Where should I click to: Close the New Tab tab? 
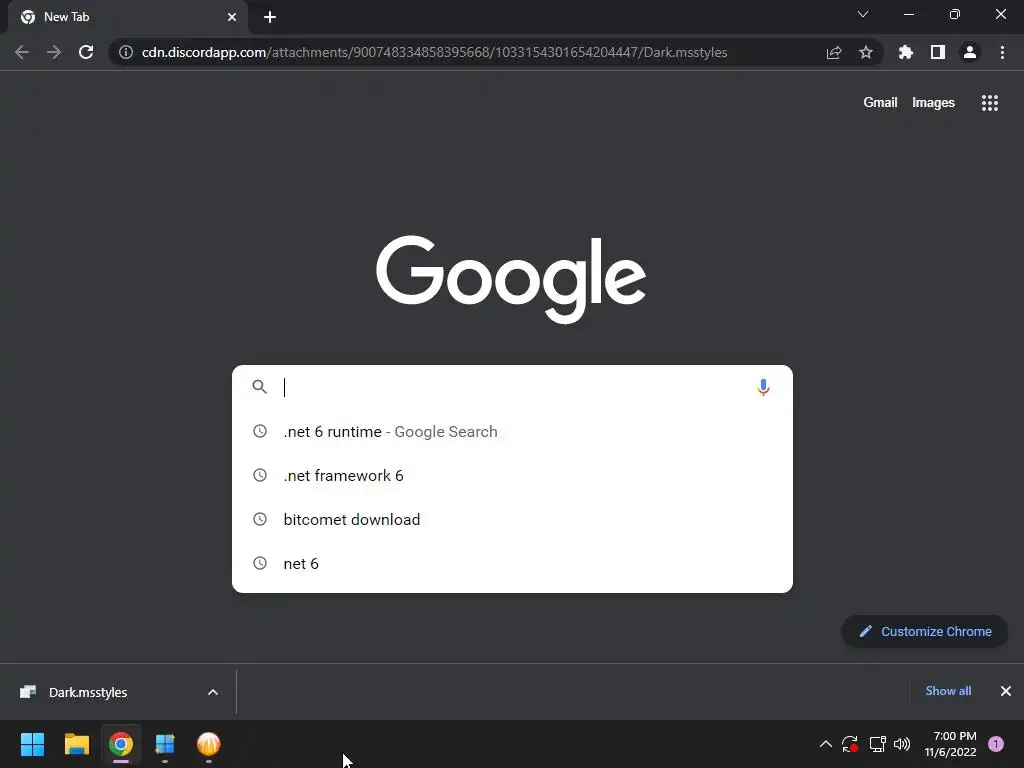232,17
